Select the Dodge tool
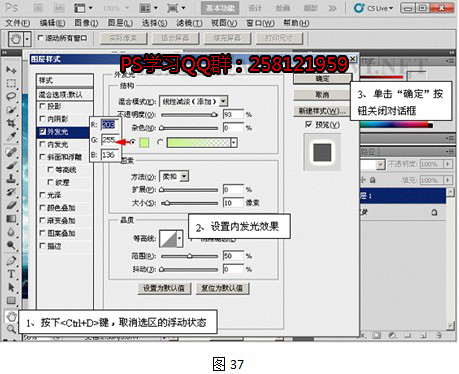This screenshot has height=374, width=459. coord(11,245)
